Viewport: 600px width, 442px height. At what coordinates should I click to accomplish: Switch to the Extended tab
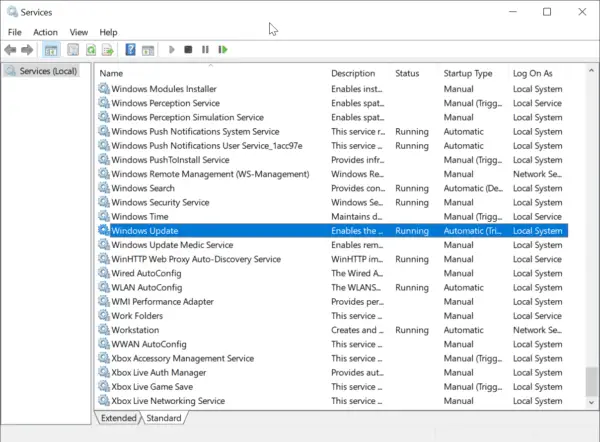click(118, 418)
